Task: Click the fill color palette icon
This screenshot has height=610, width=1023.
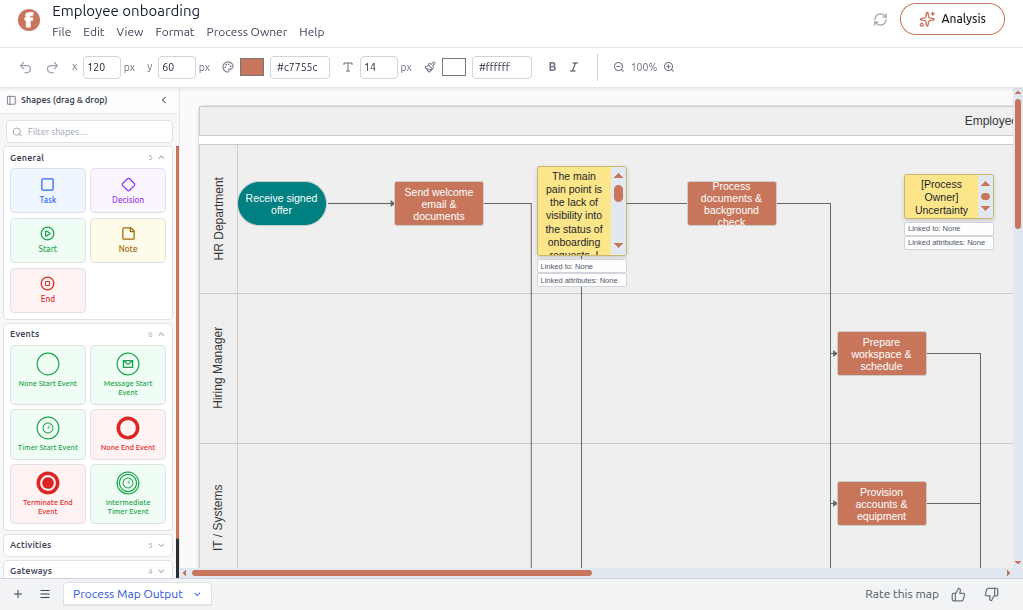Action: 228,67
